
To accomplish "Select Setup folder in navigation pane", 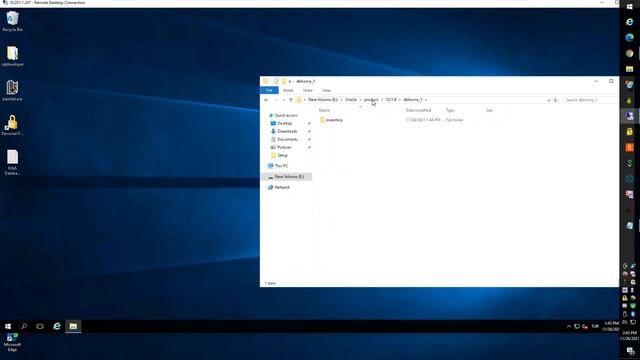I will 282,156.
